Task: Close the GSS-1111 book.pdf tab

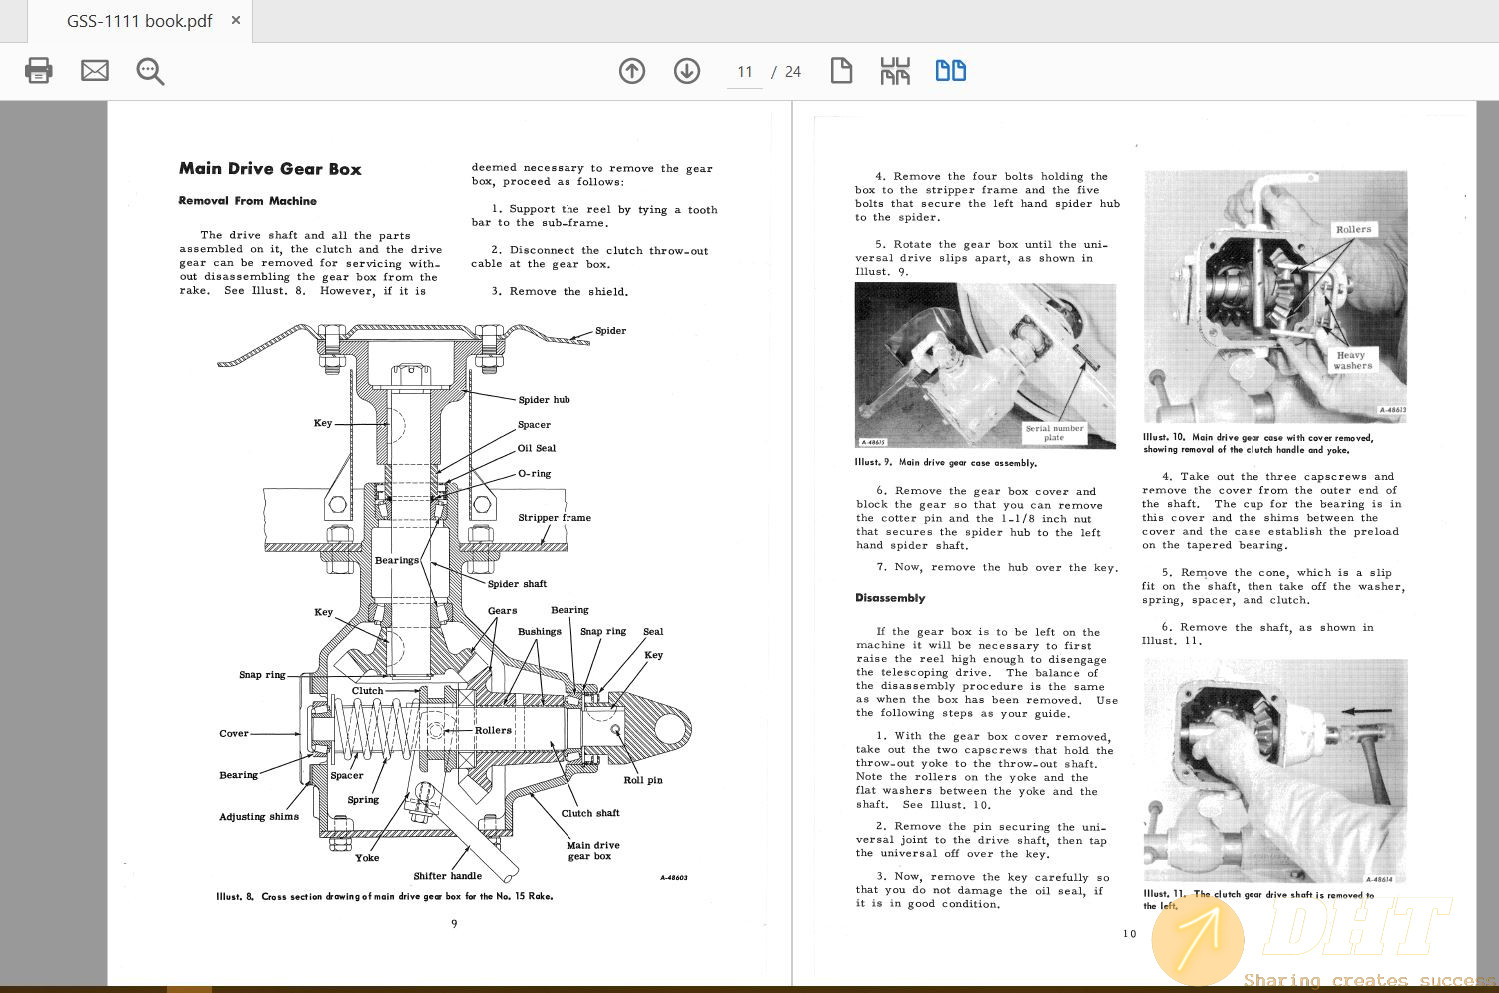Action: coord(236,20)
